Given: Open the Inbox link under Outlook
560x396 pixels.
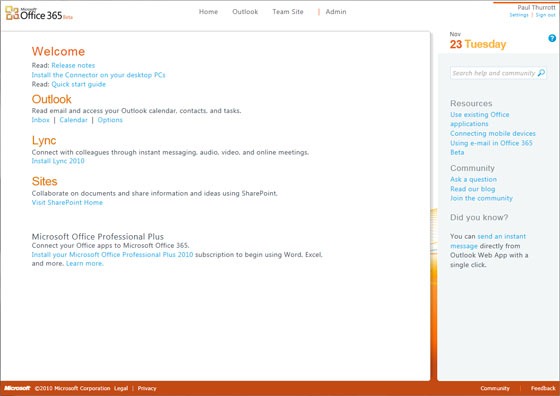Looking at the screenshot, I should click(40, 120).
